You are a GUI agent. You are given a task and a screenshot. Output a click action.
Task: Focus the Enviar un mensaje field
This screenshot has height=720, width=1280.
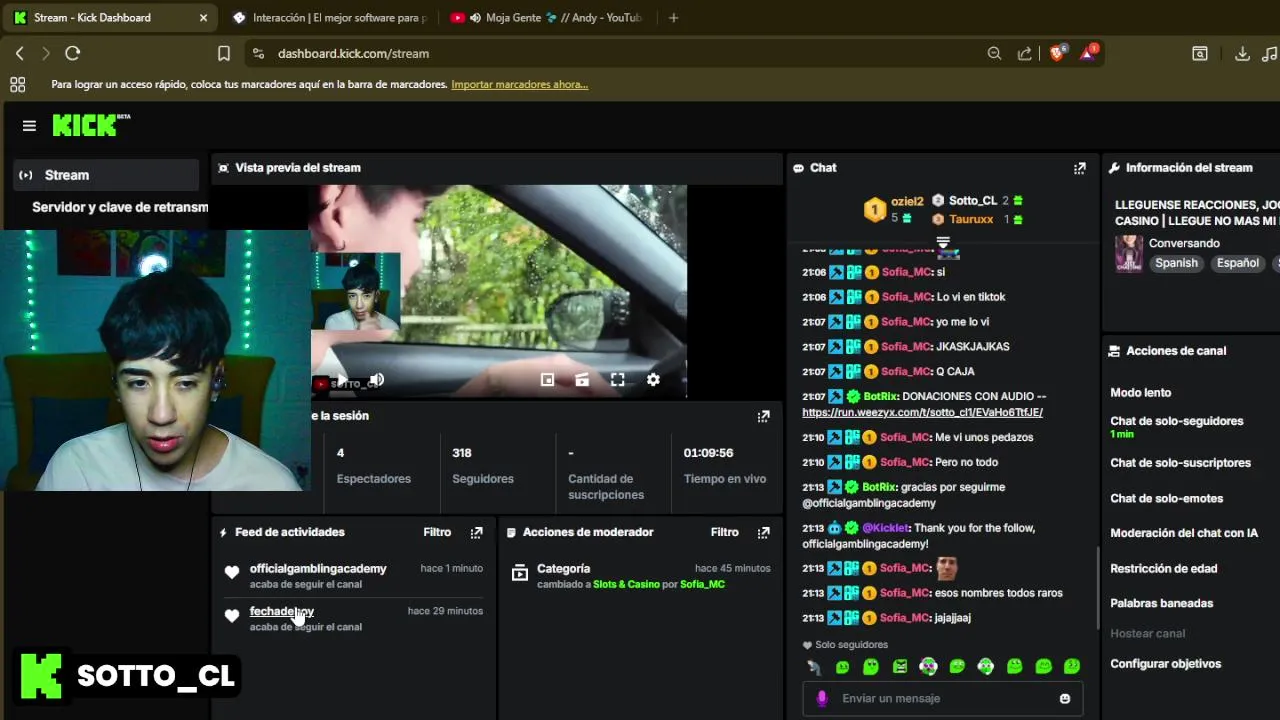click(940, 699)
